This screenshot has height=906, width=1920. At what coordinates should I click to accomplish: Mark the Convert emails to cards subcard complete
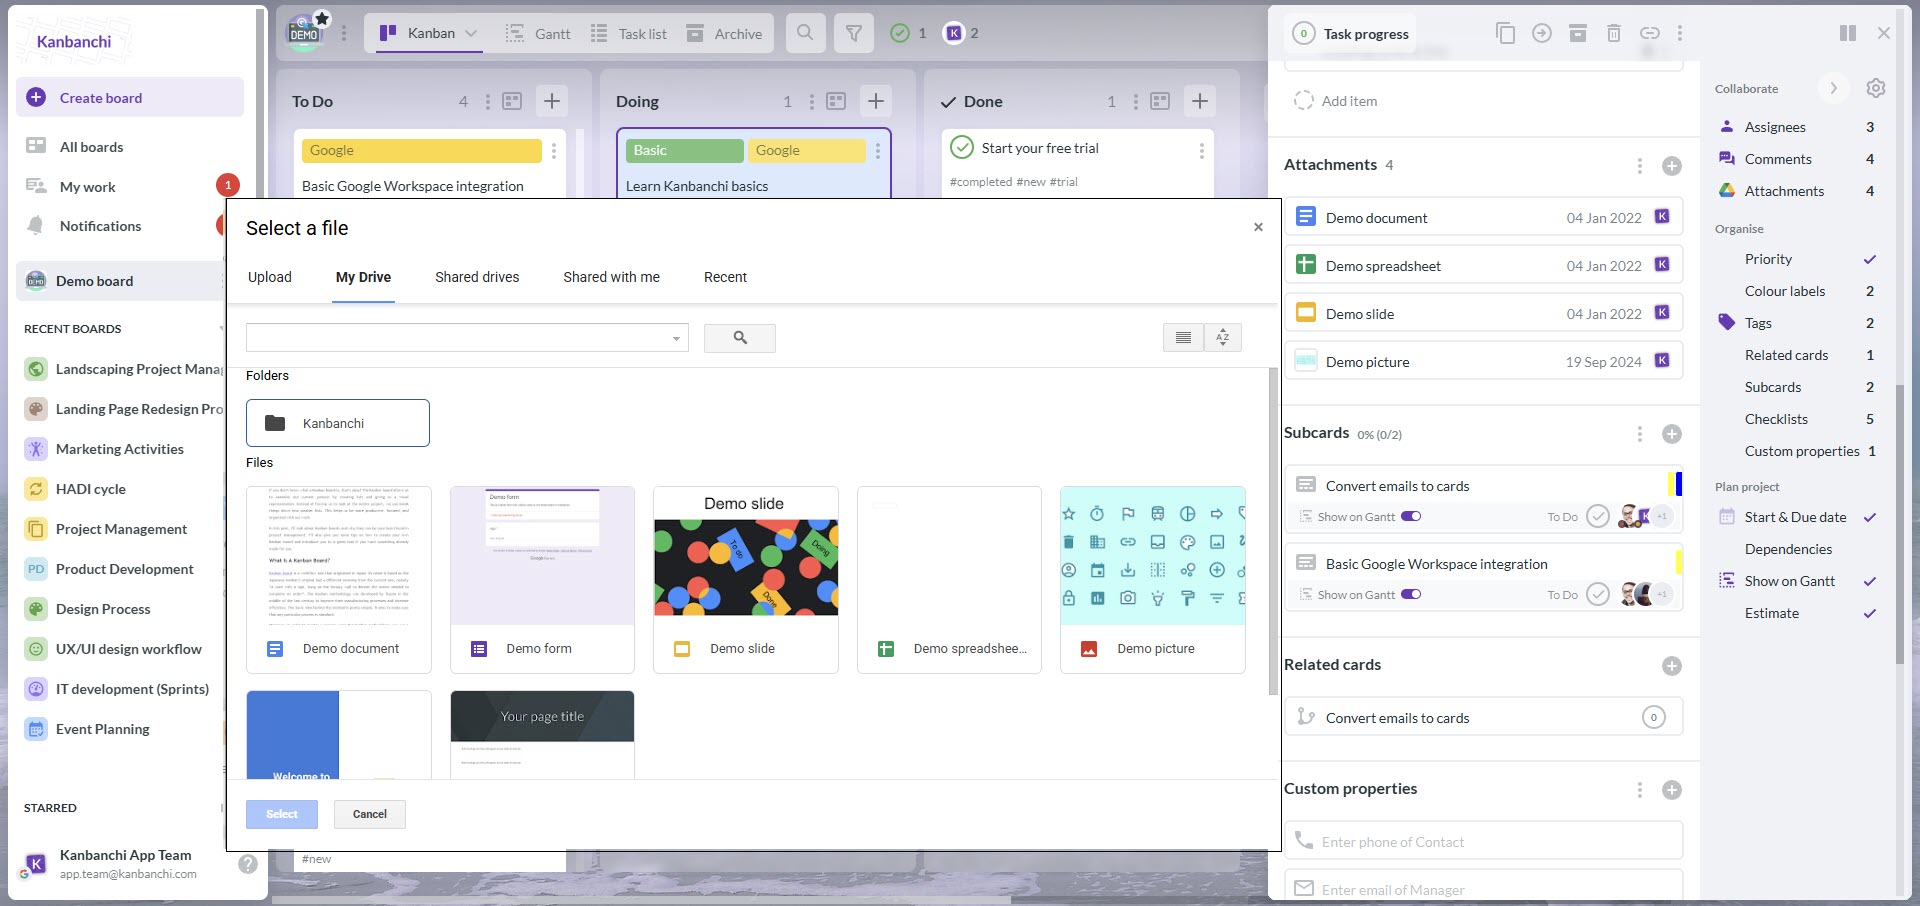pyautogui.click(x=1597, y=516)
